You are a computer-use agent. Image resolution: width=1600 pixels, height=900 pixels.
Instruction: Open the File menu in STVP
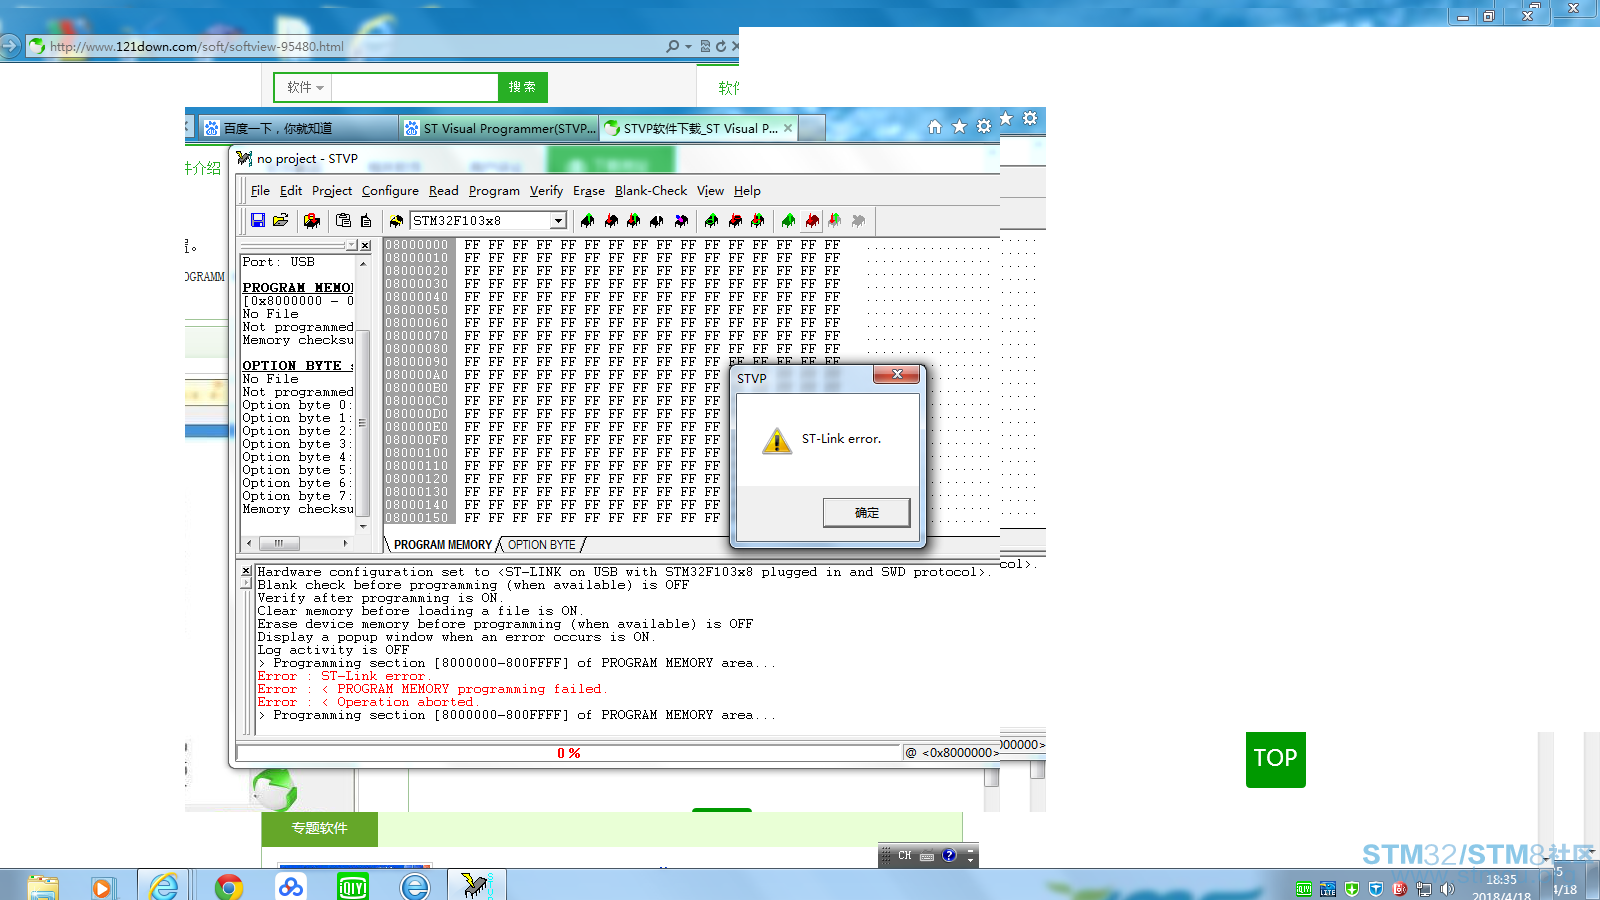(260, 191)
